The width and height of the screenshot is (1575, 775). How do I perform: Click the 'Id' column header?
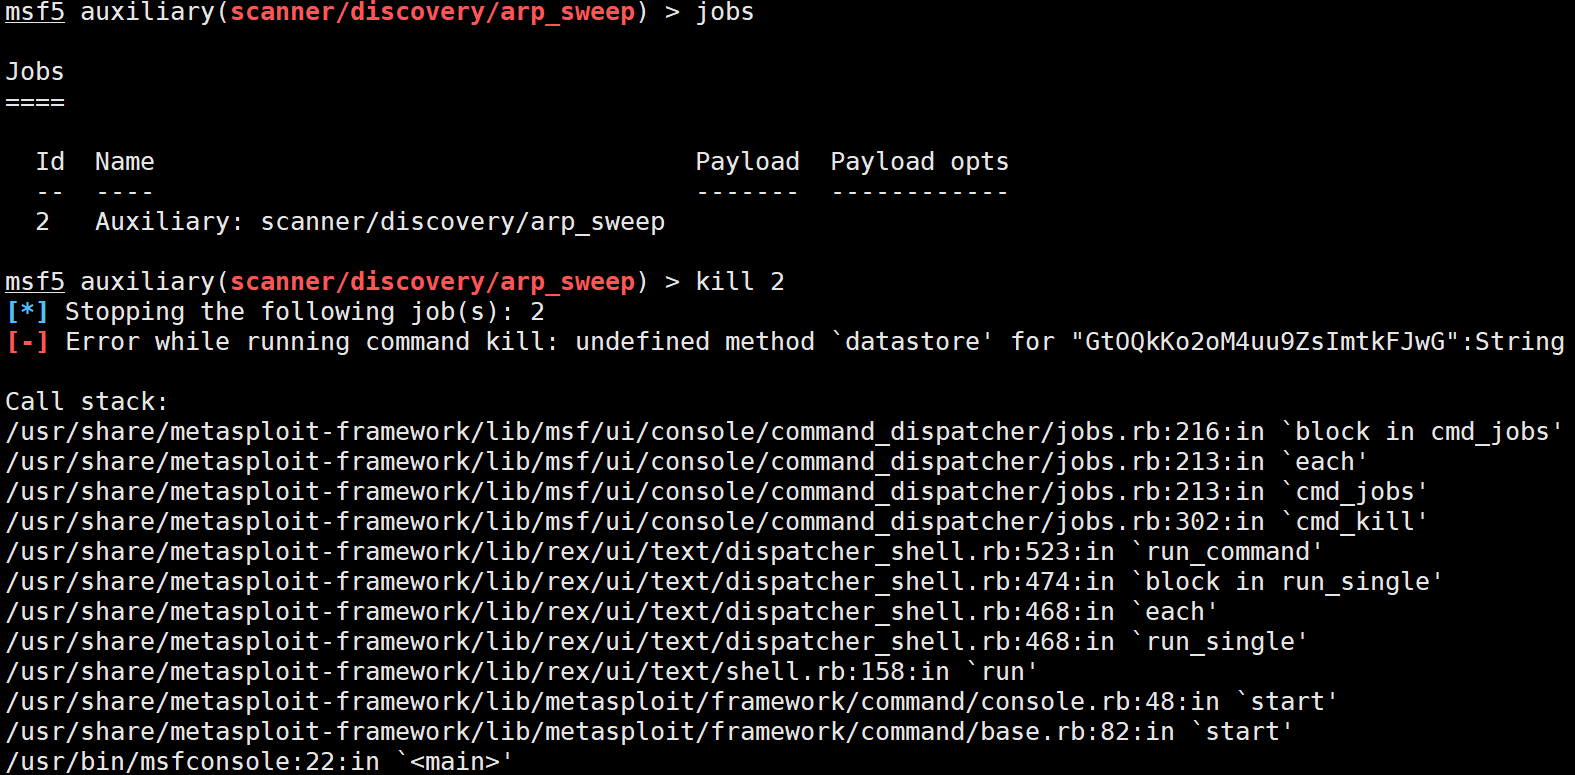pos(50,162)
